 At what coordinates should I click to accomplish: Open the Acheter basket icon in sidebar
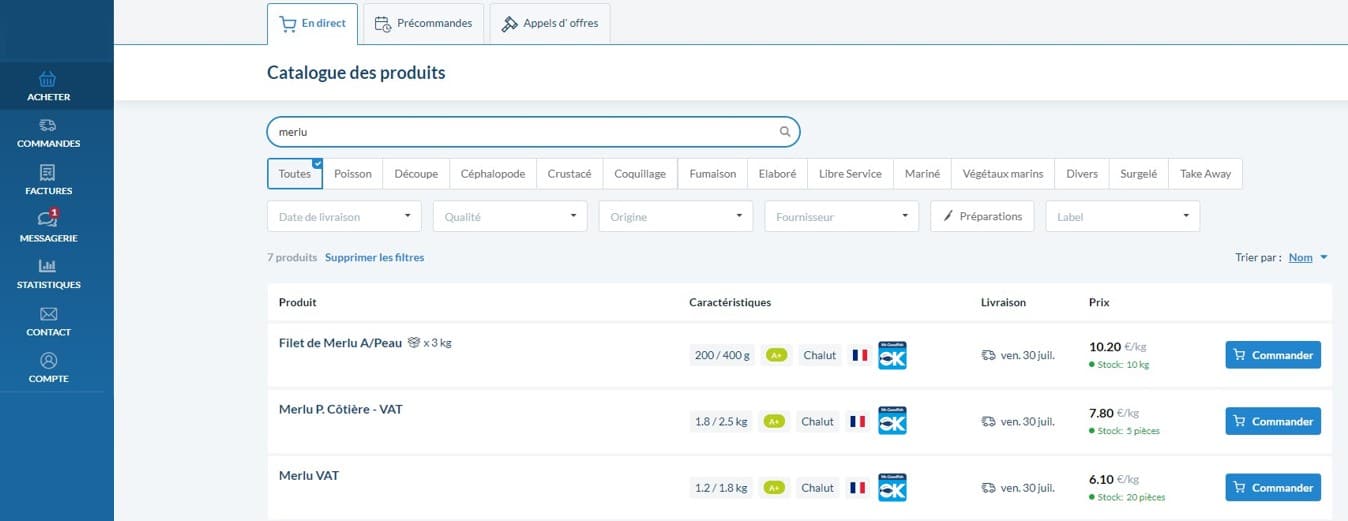[x=48, y=79]
